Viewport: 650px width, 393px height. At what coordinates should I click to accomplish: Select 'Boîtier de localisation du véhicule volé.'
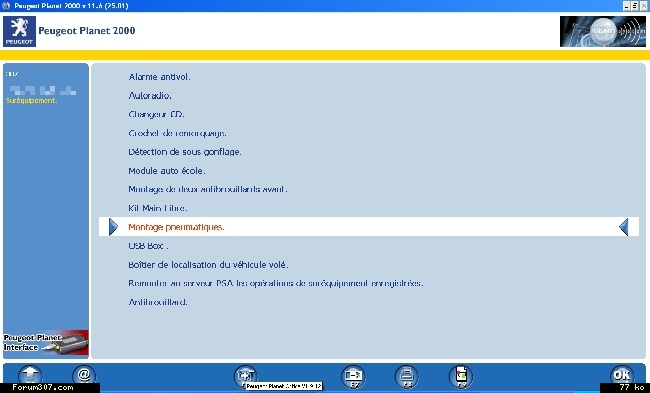(208, 264)
